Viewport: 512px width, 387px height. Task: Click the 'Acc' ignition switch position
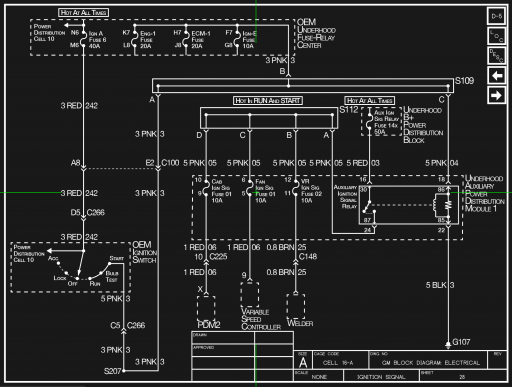[53, 258]
